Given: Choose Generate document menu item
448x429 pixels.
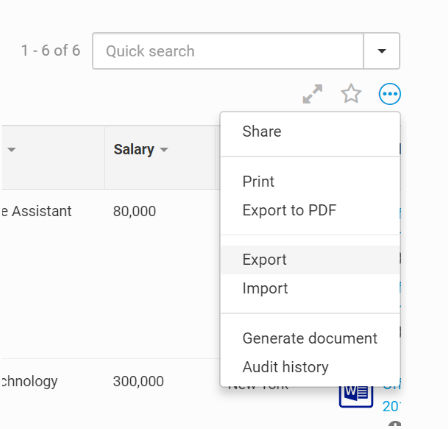Looking at the screenshot, I should (310, 338).
